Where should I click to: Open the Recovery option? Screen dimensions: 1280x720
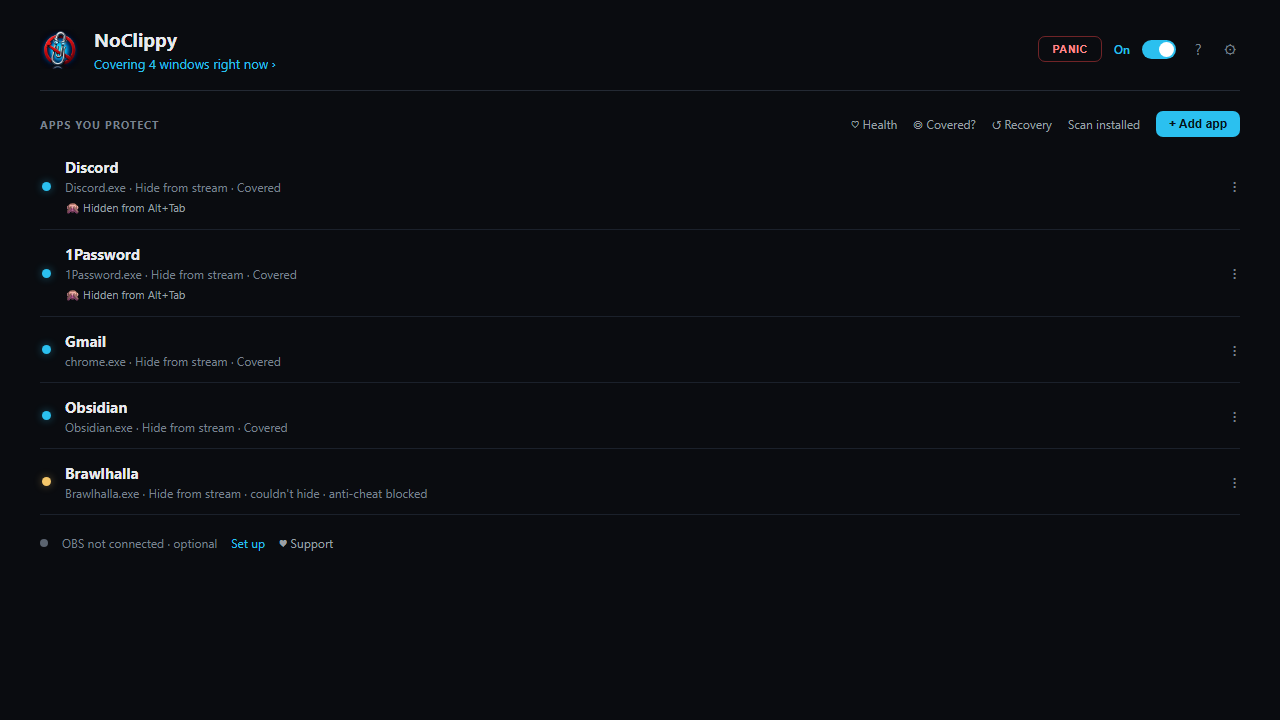(x=1022, y=125)
